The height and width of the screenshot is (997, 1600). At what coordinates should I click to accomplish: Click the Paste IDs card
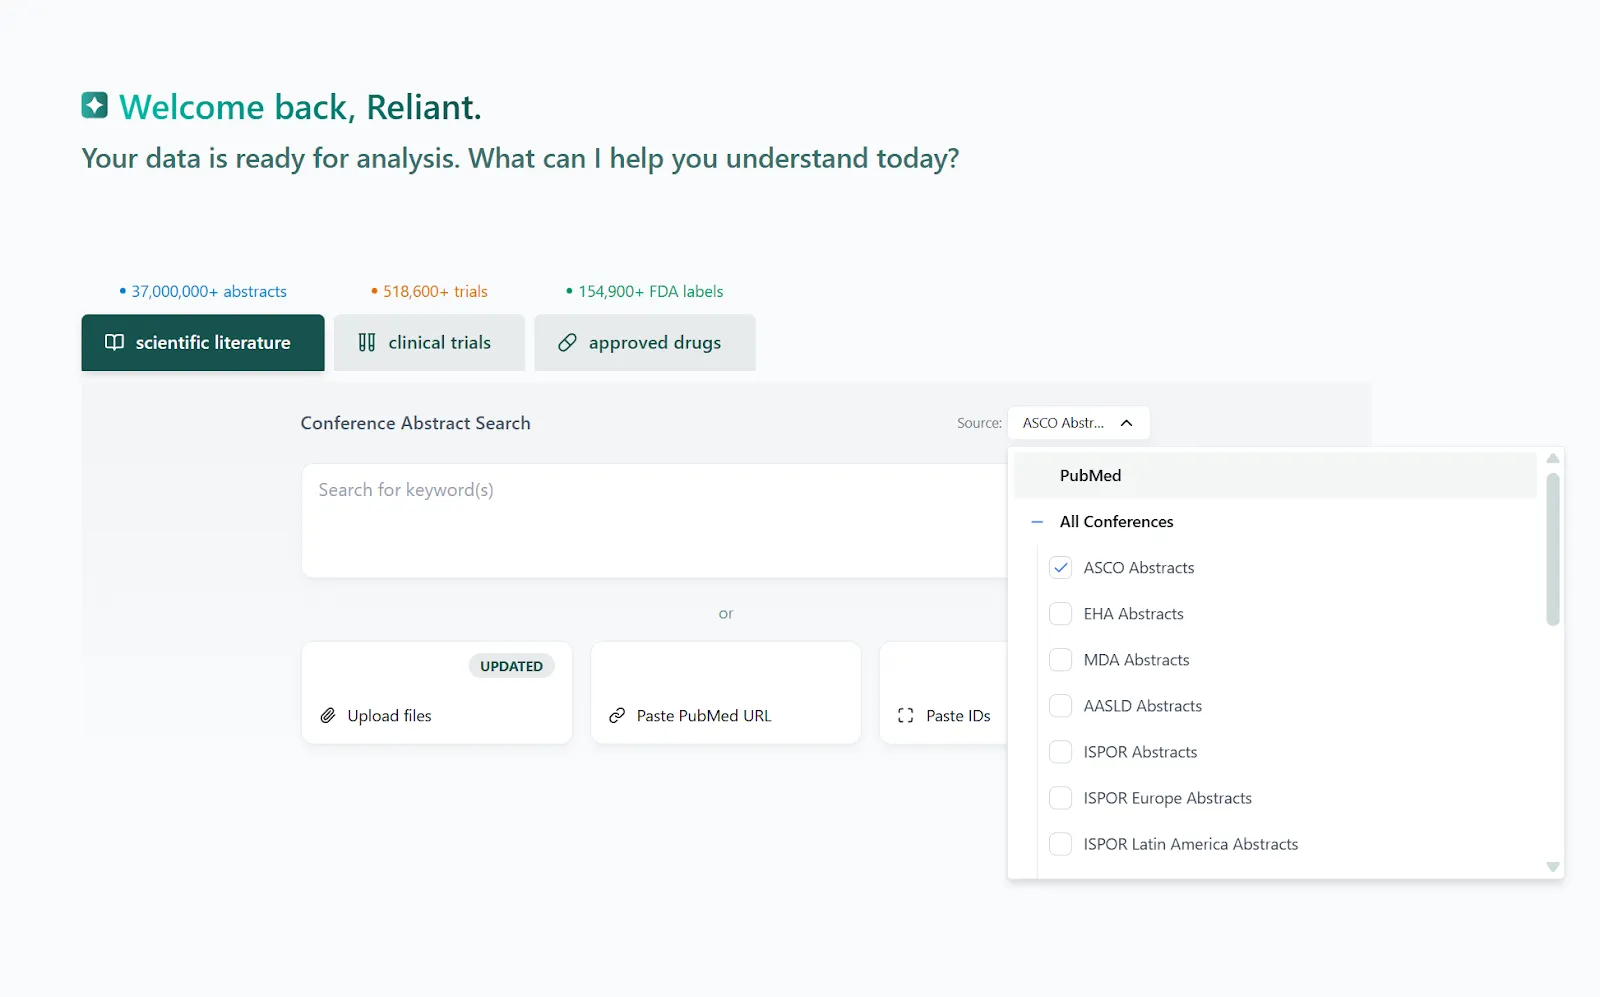tap(943, 693)
